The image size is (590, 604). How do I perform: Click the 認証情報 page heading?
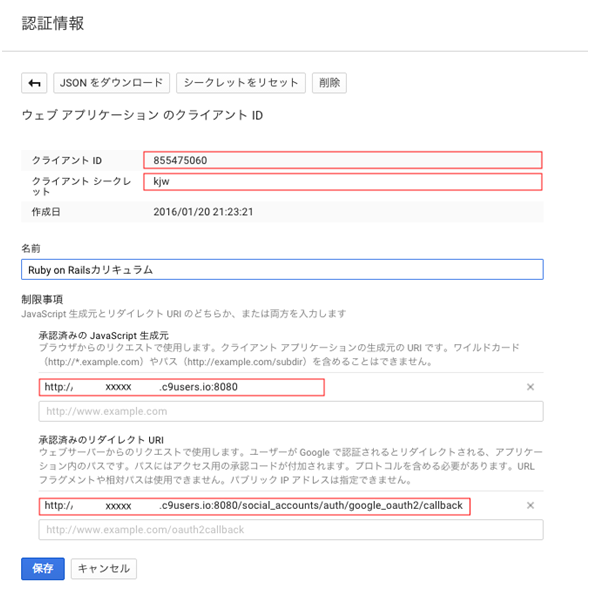(53, 23)
